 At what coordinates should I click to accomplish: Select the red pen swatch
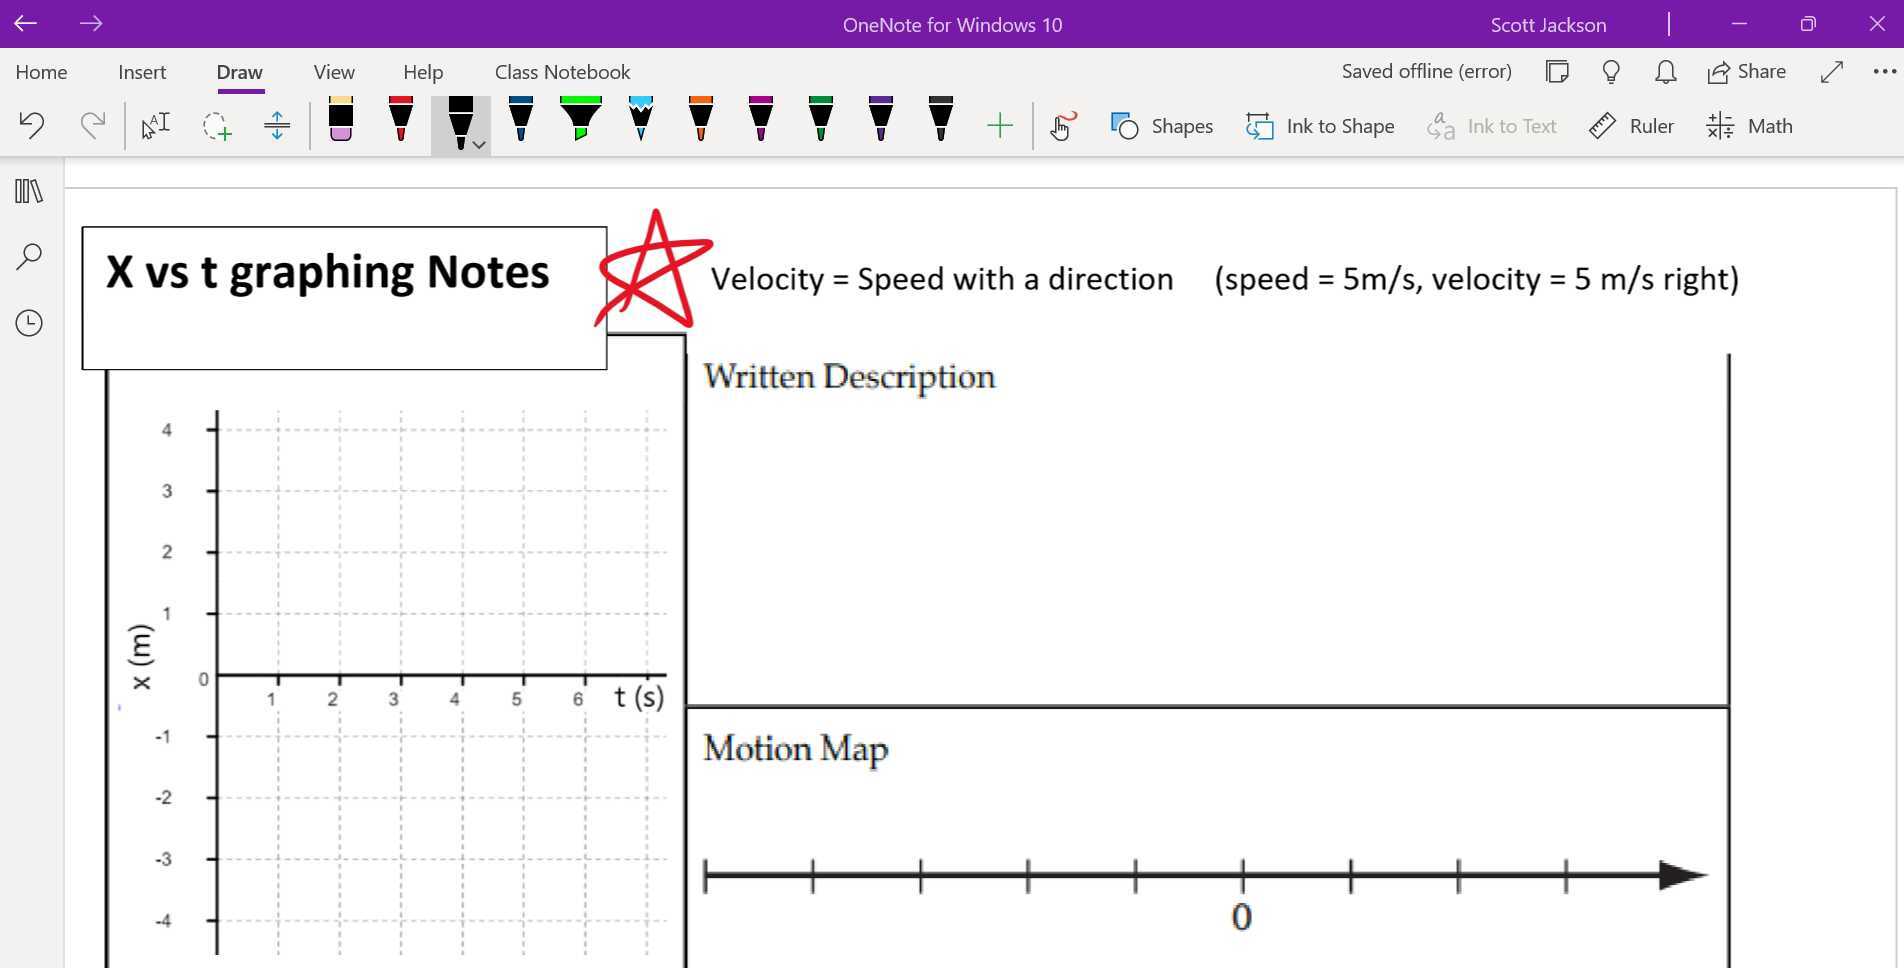400,120
